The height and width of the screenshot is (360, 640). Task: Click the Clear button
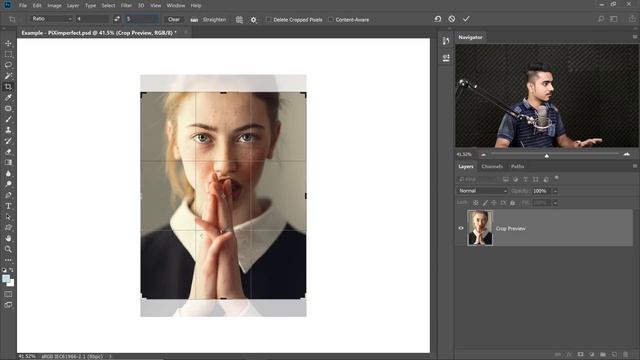tap(174, 19)
